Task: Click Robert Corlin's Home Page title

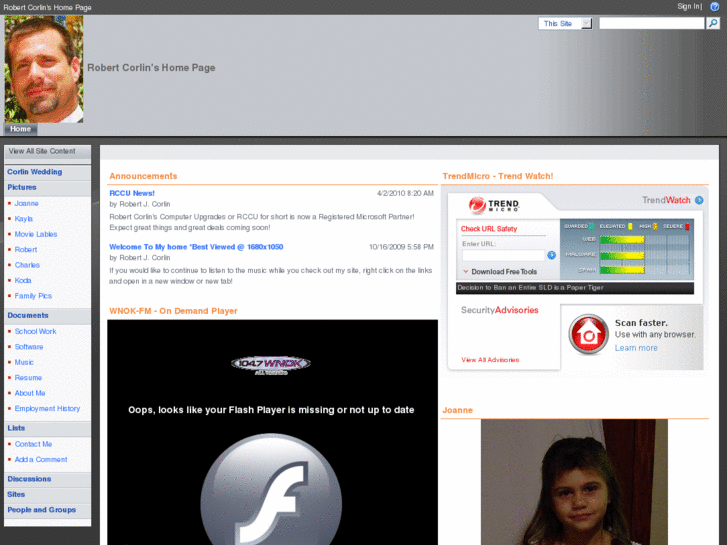Action: click(x=151, y=68)
